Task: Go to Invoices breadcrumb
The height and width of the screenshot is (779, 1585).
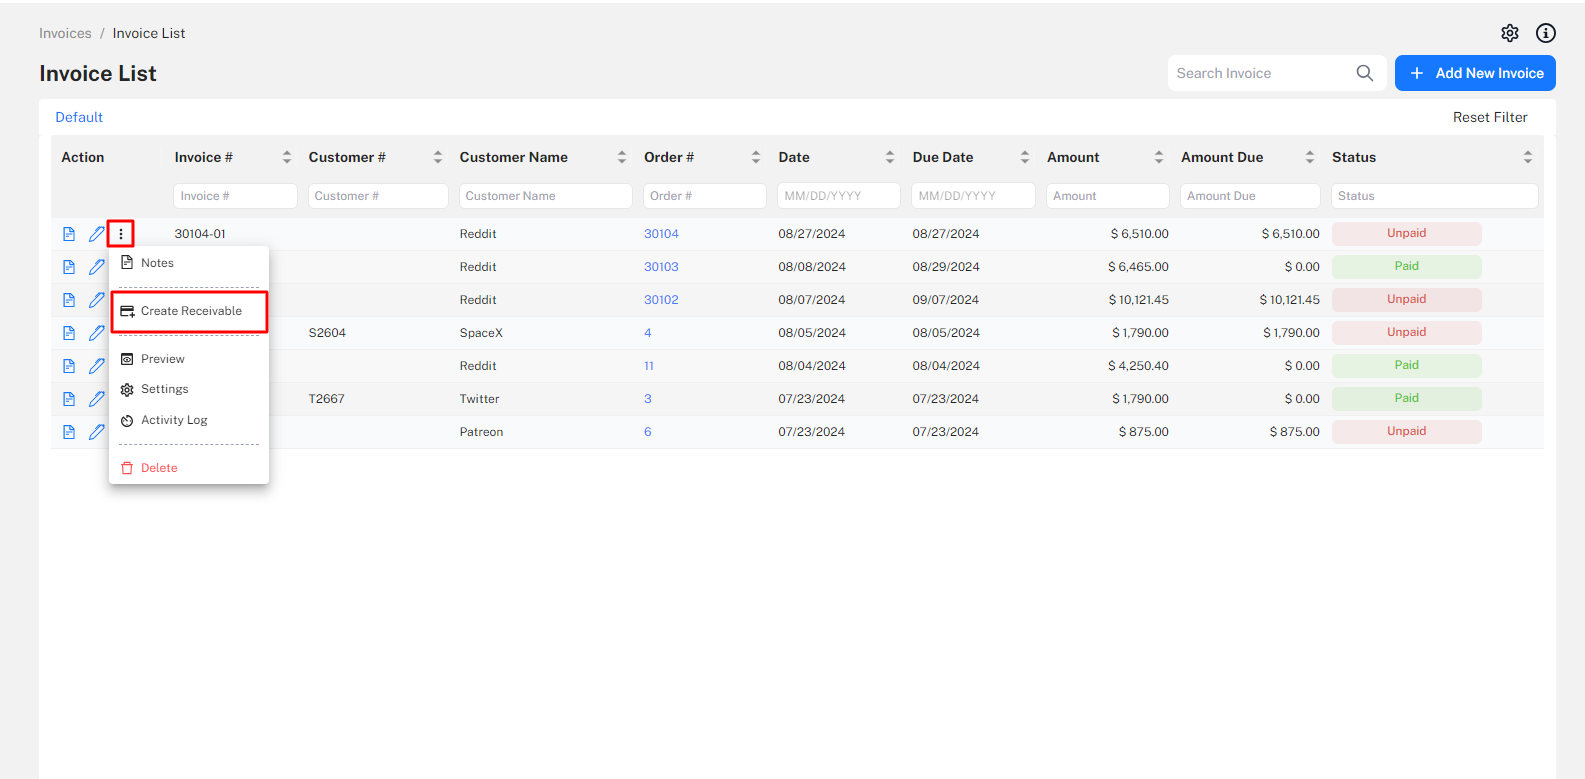Action: coord(65,33)
